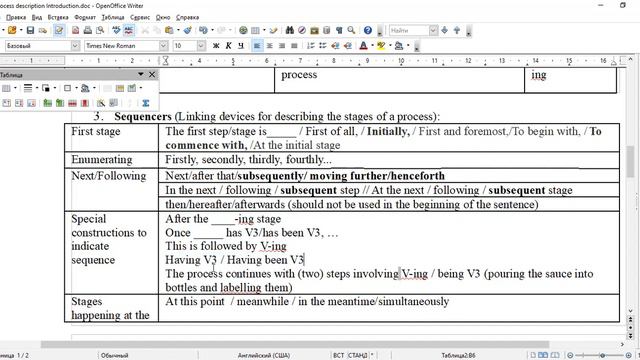This screenshot has height=360, width=640.
Task: Open the undo history dropdown
Action: pyautogui.click(x=212, y=30)
